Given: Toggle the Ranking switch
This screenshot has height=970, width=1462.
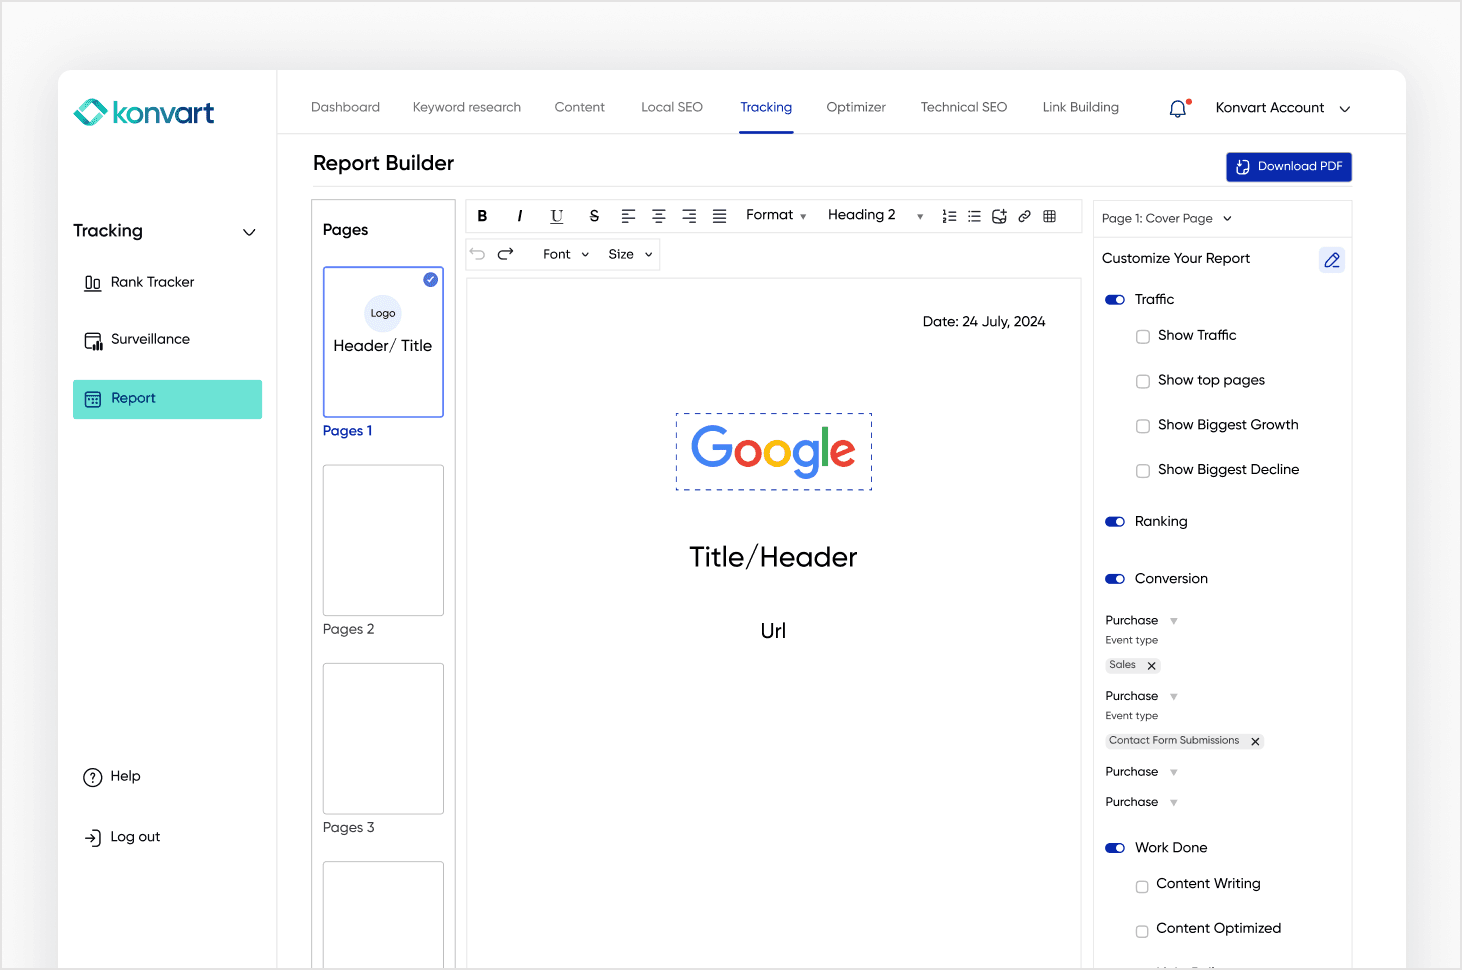Looking at the screenshot, I should pyautogui.click(x=1115, y=522).
